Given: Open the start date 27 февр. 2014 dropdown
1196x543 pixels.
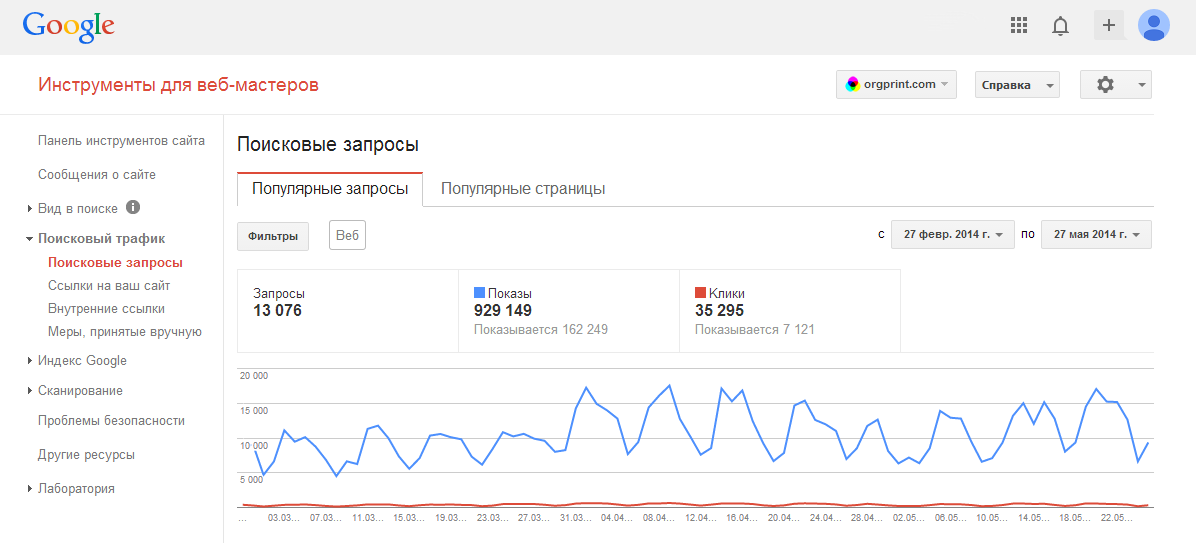Looking at the screenshot, I should click(x=953, y=234).
